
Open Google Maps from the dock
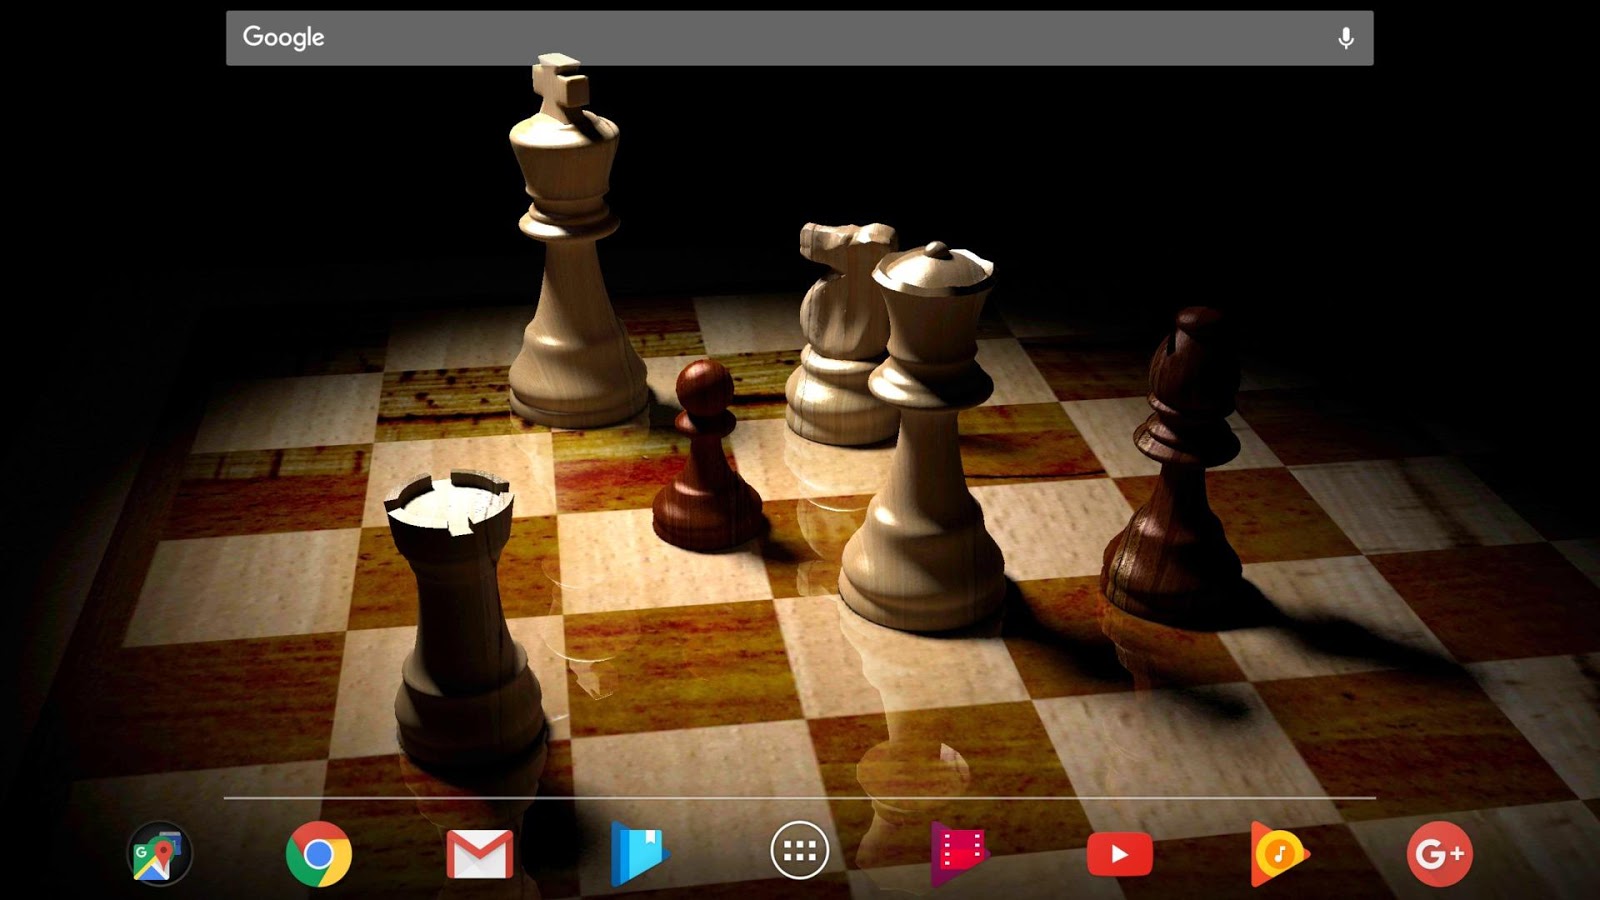[159, 853]
